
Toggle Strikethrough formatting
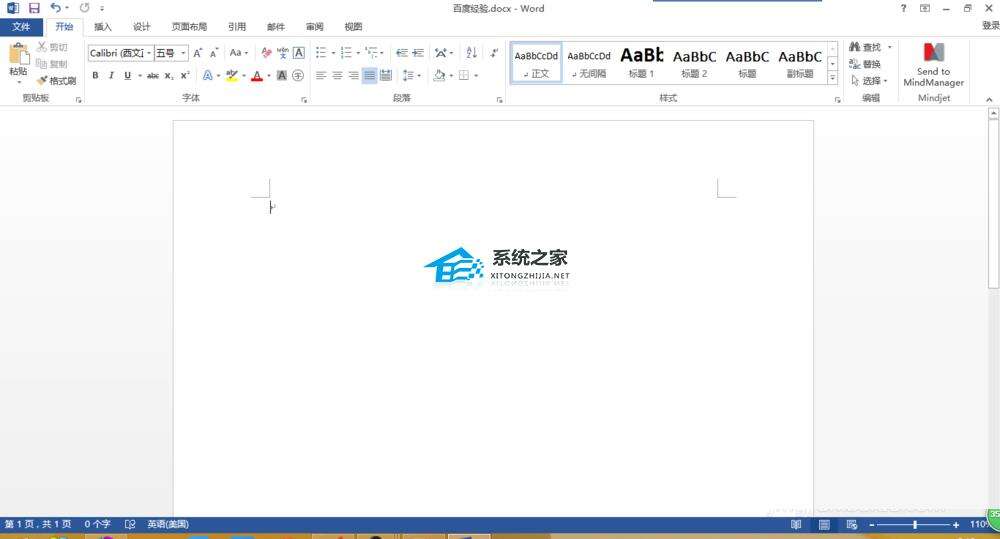click(x=152, y=75)
